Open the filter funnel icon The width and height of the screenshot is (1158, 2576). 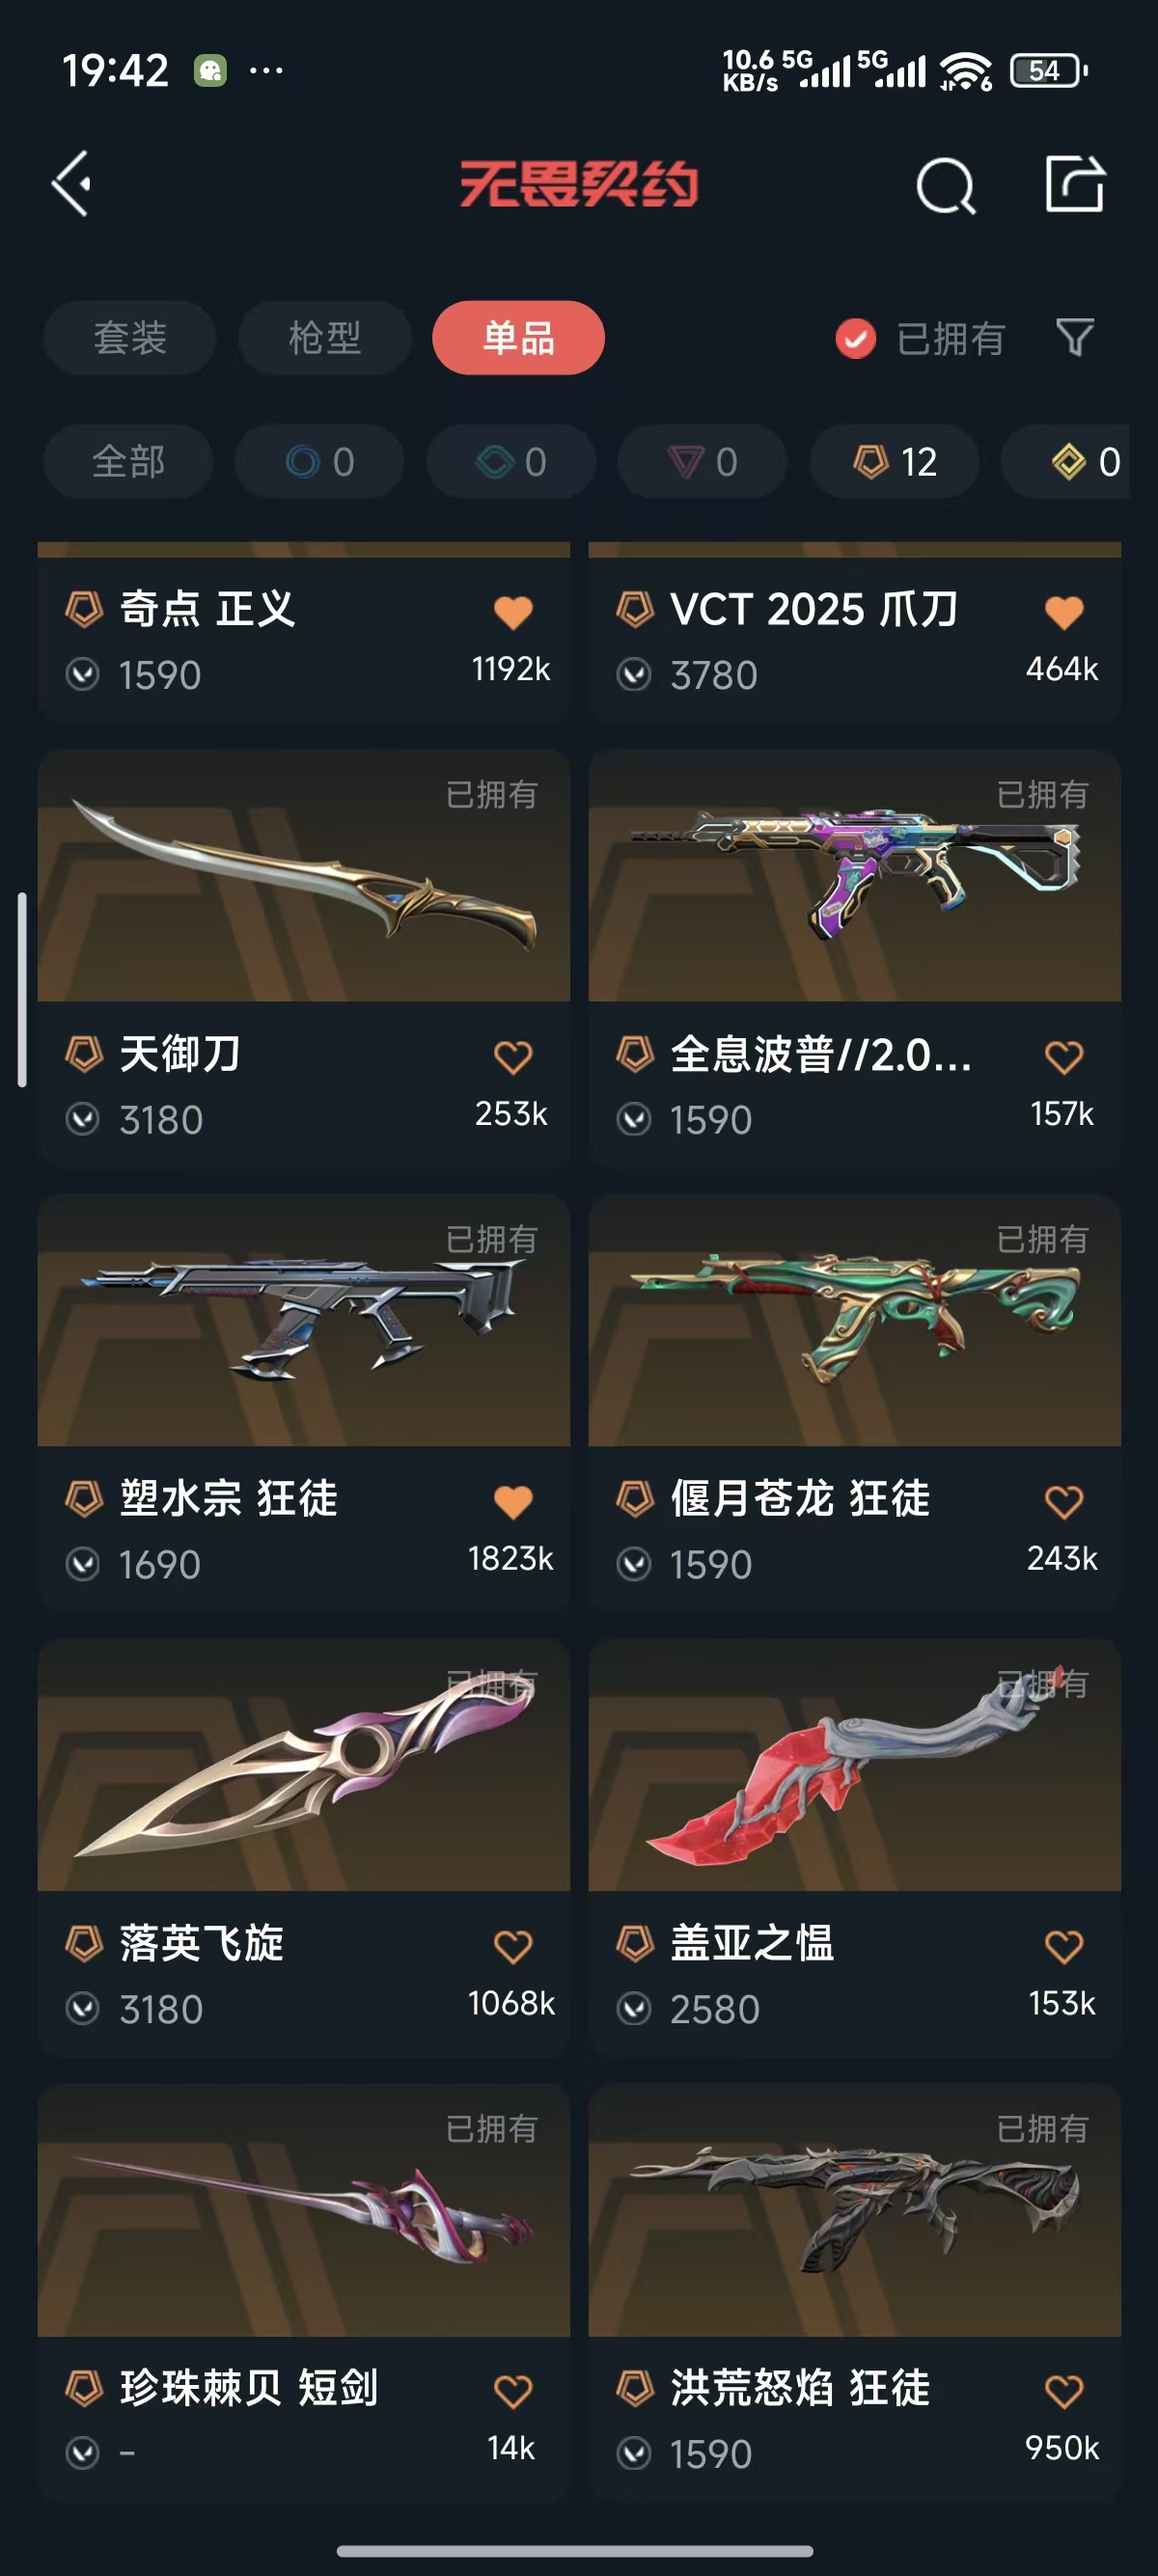(1075, 338)
